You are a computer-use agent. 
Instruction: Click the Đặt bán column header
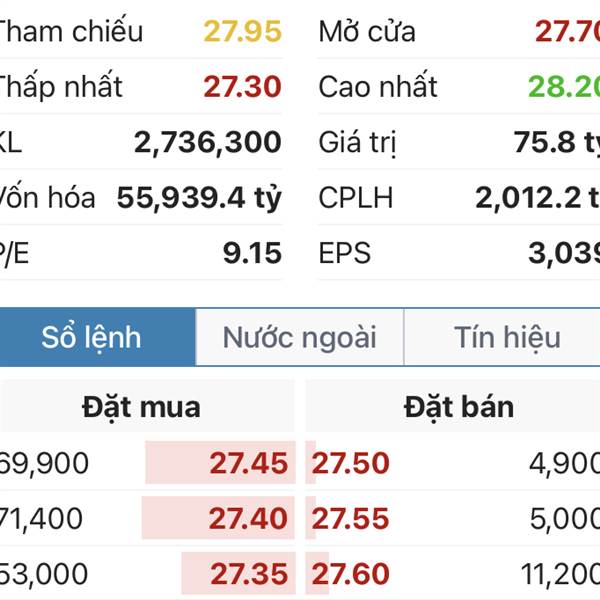pos(459,407)
